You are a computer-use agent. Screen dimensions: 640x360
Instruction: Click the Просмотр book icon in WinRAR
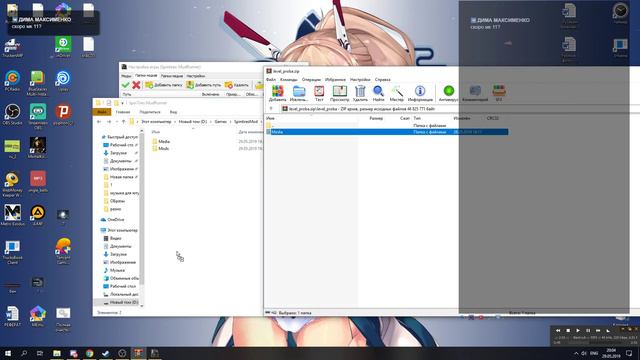[x=340, y=93]
